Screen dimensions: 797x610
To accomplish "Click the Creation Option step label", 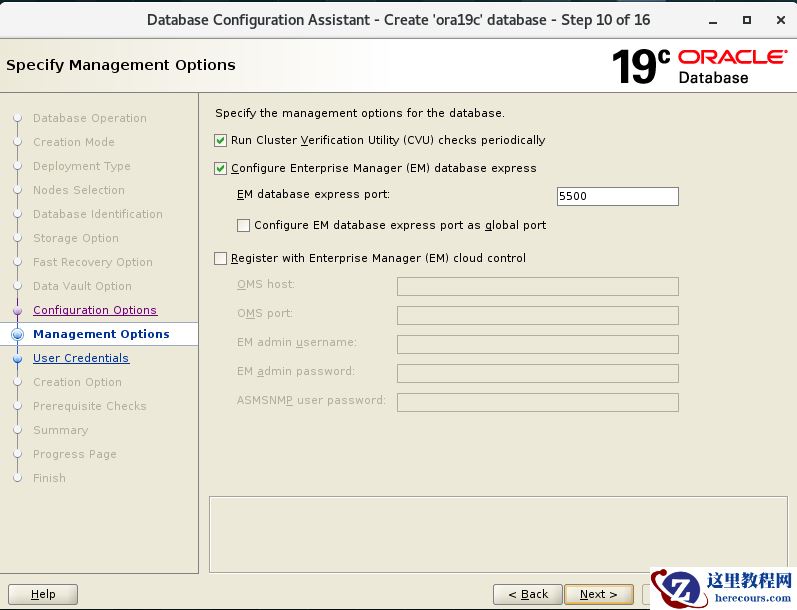I will pyautogui.click(x=77, y=382).
